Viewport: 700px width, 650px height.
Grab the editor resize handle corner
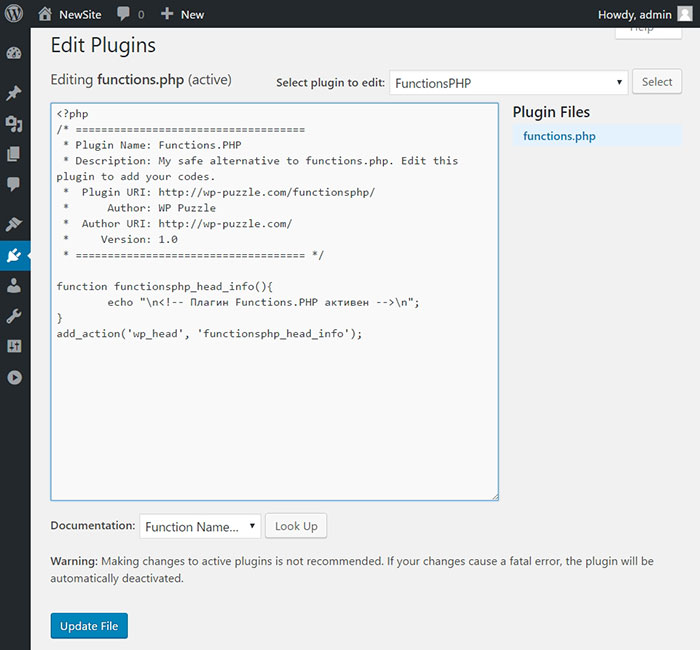(495, 497)
